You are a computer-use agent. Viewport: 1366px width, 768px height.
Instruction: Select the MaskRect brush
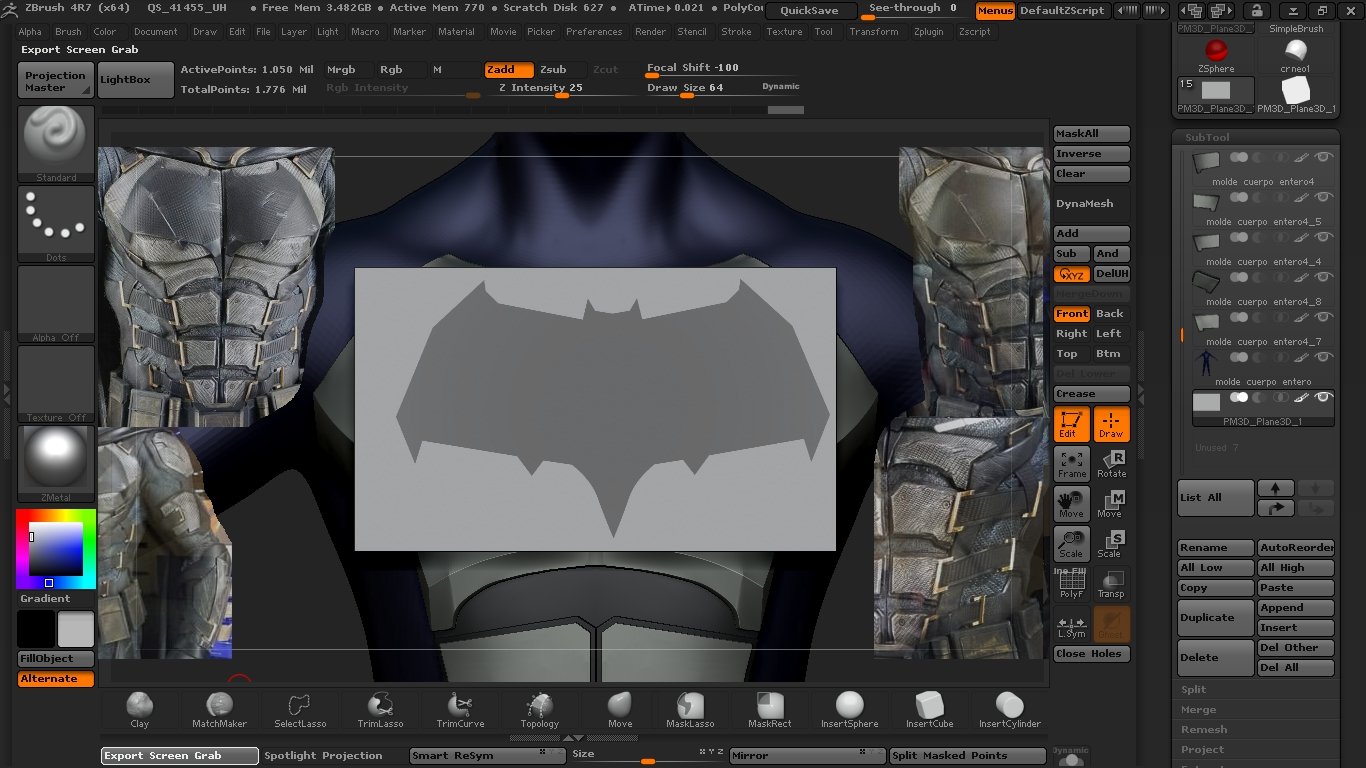769,709
